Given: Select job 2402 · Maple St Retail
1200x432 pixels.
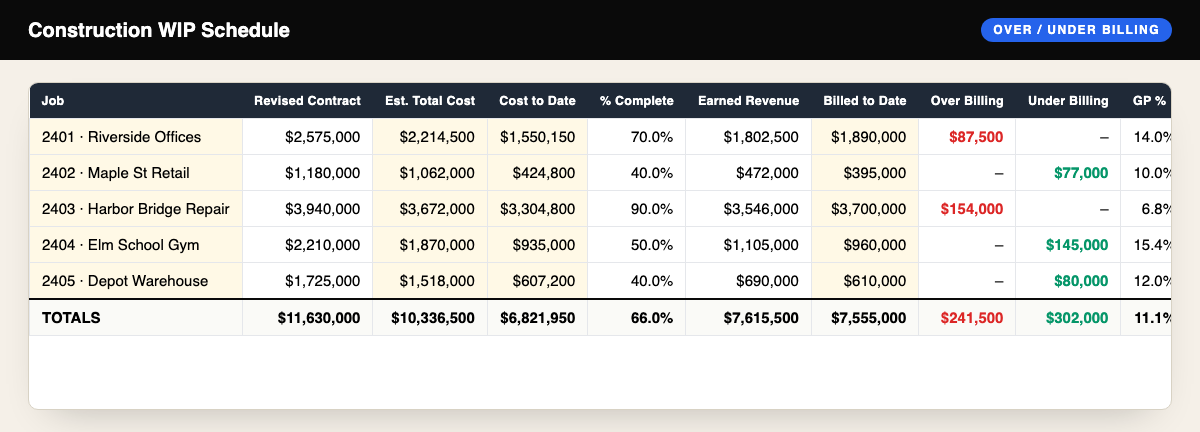Looking at the screenshot, I should [136, 173].
